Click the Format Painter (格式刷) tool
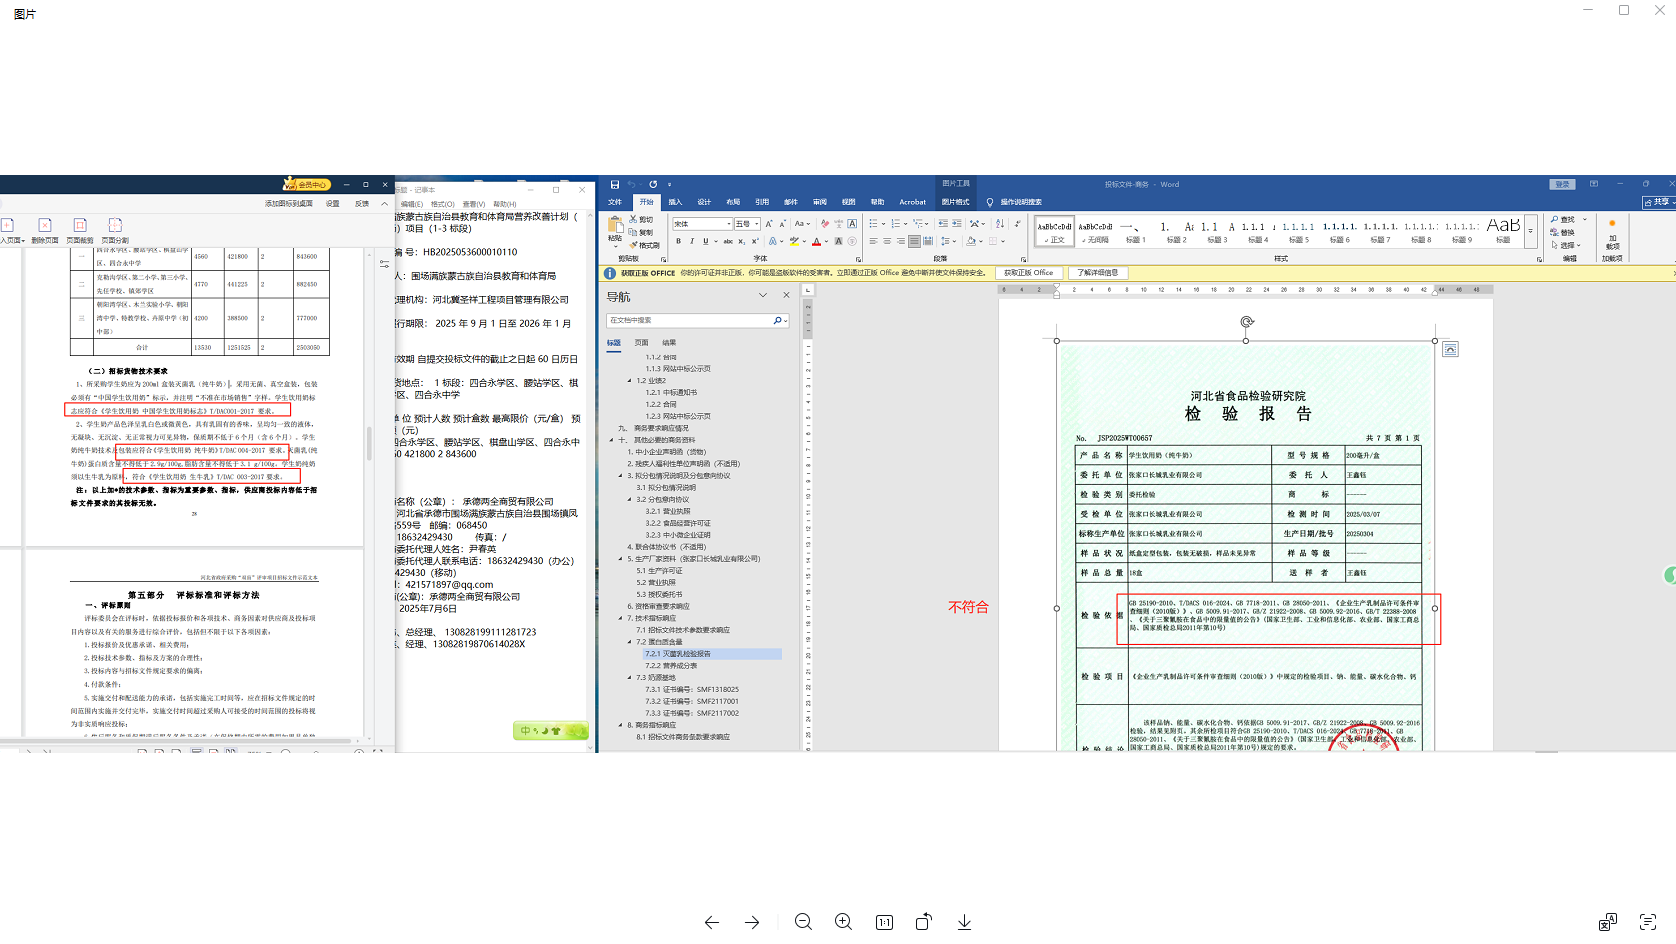Viewport: 1676px width, 944px height. coord(645,245)
